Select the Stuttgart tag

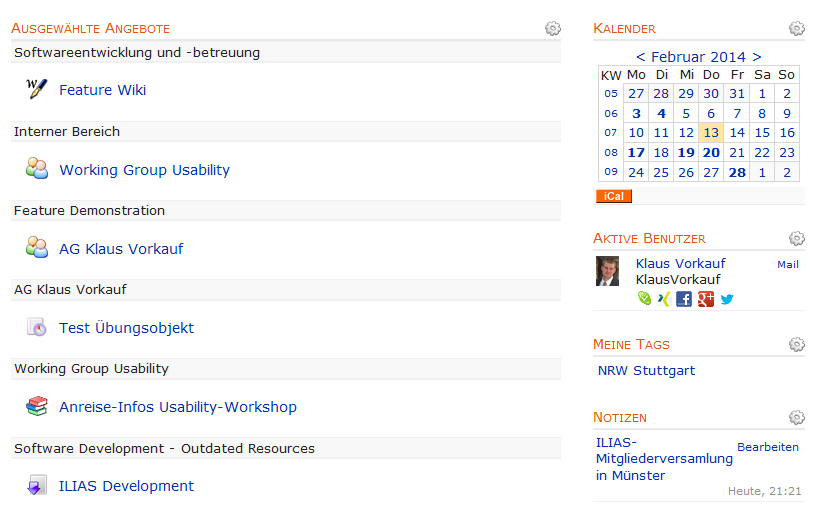[x=664, y=370]
